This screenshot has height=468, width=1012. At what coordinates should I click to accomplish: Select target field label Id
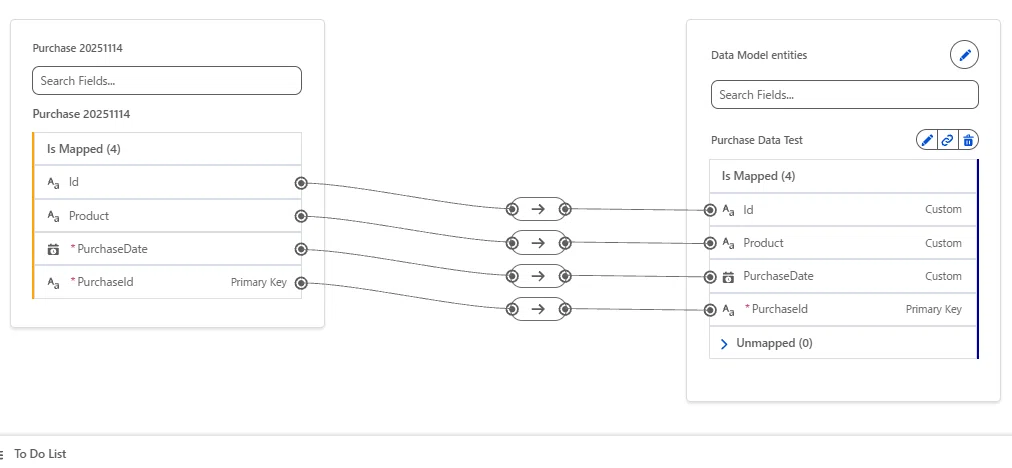748,210
